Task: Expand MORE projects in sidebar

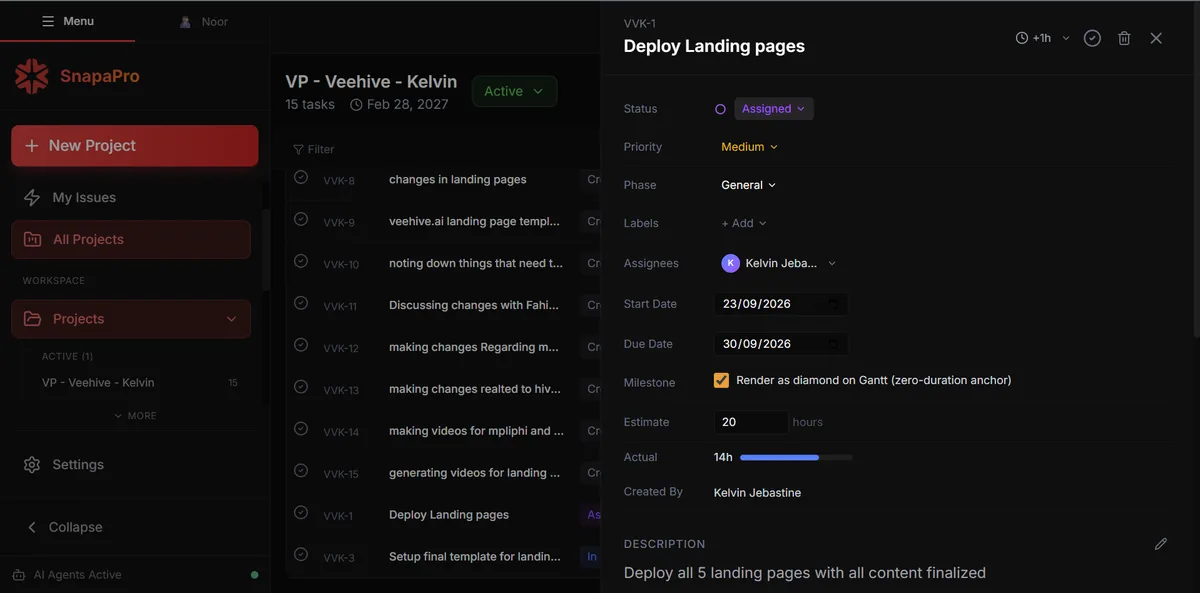Action: click(x=134, y=416)
